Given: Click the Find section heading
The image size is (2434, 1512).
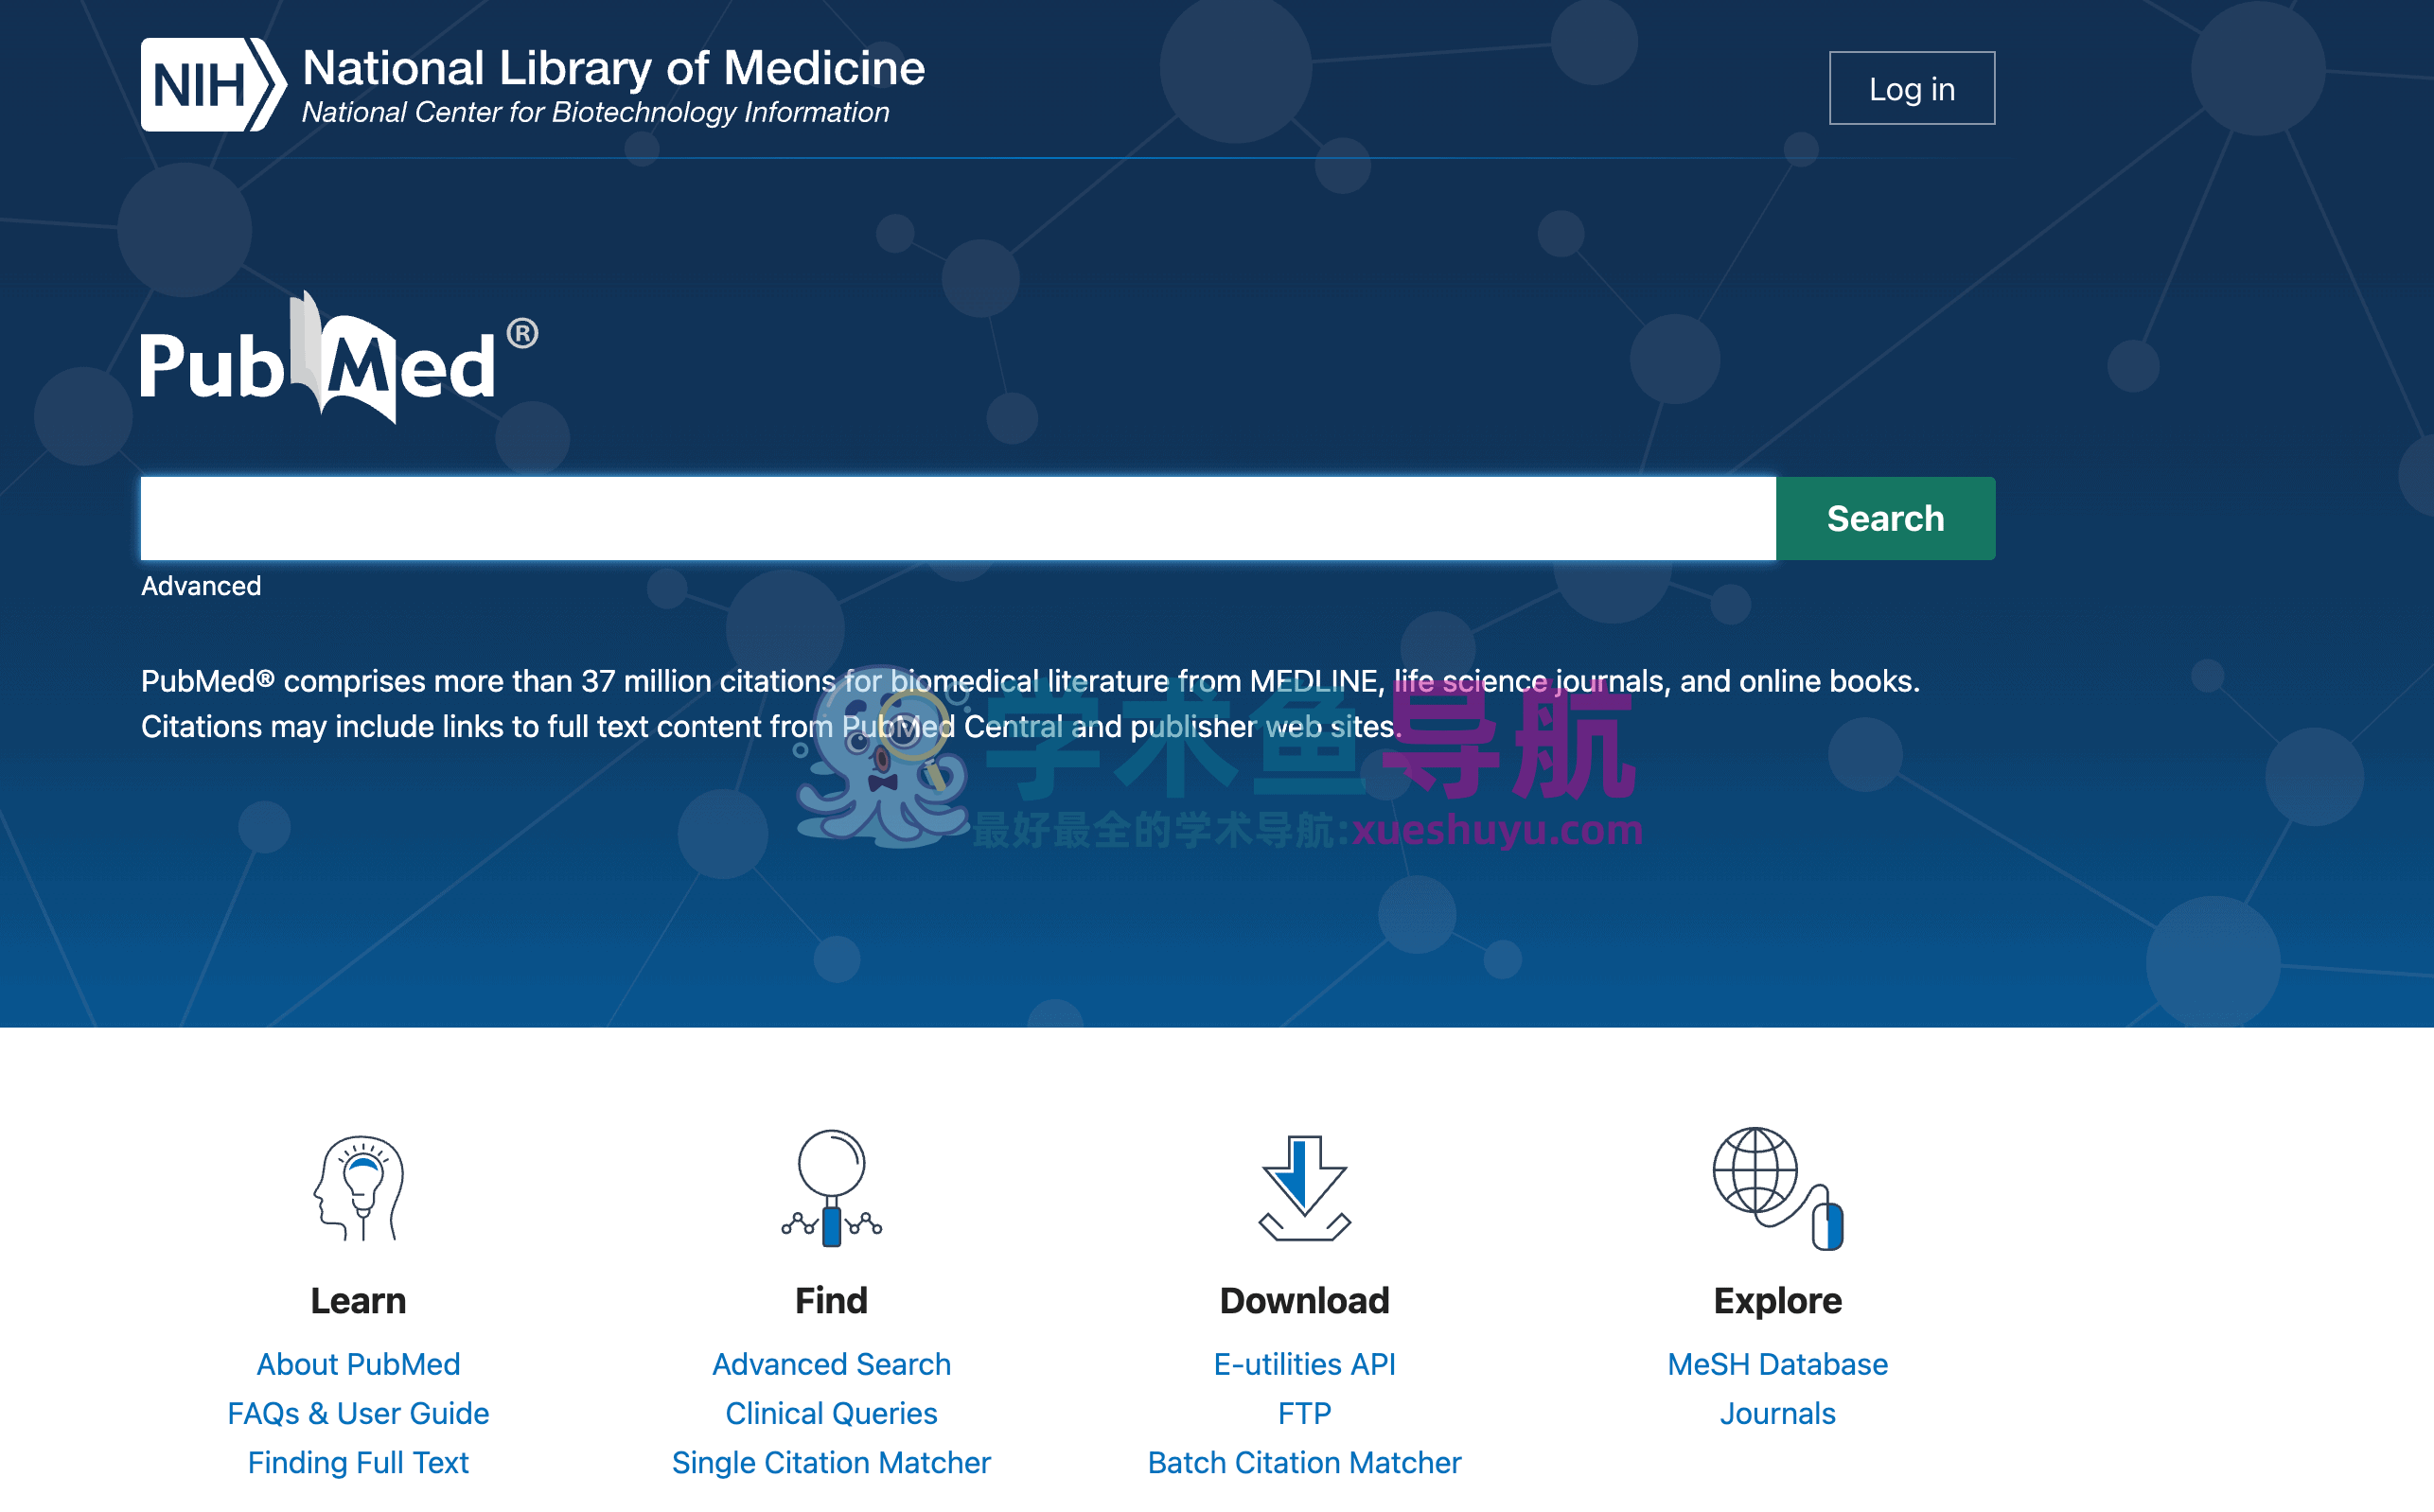Looking at the screenshot, I should coord(831,1300).
